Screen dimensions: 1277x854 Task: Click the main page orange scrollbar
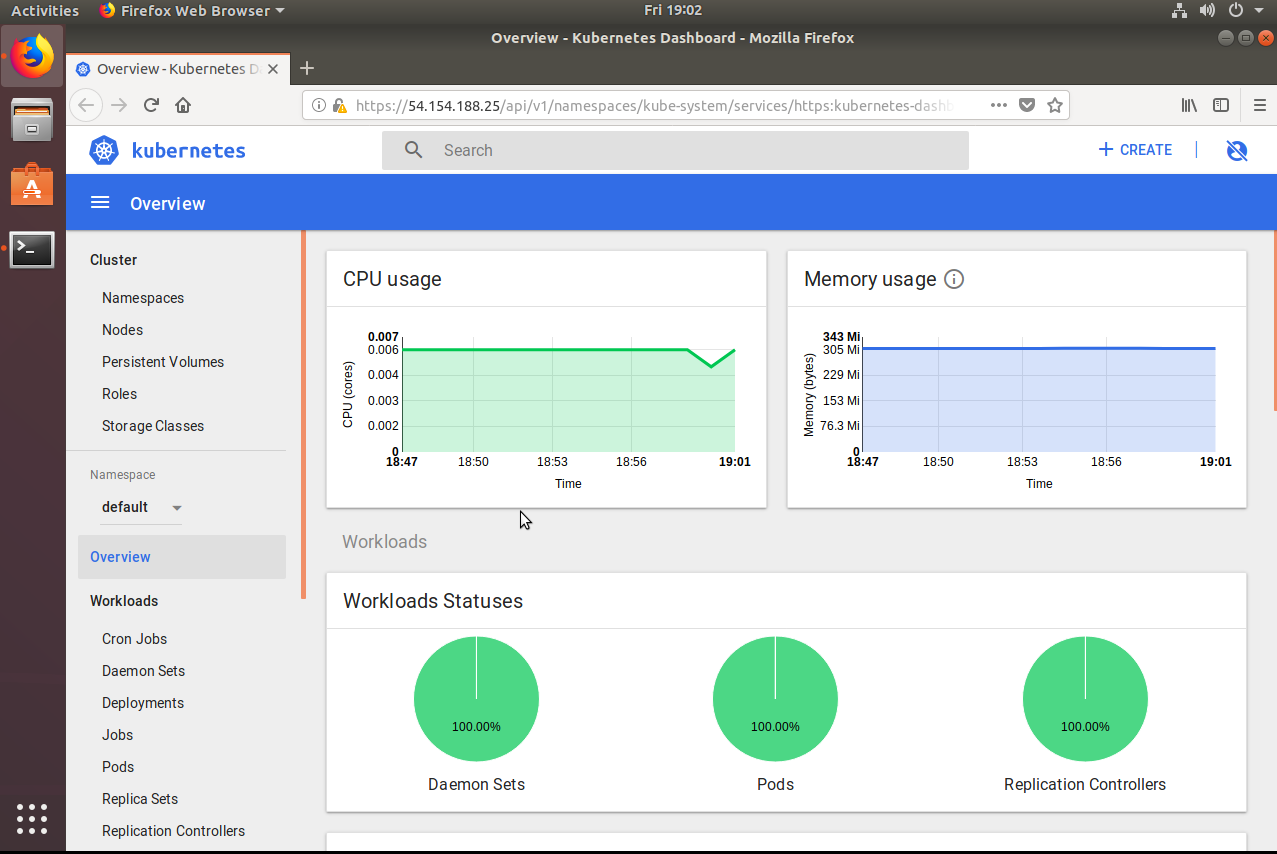pos(1274,320)
